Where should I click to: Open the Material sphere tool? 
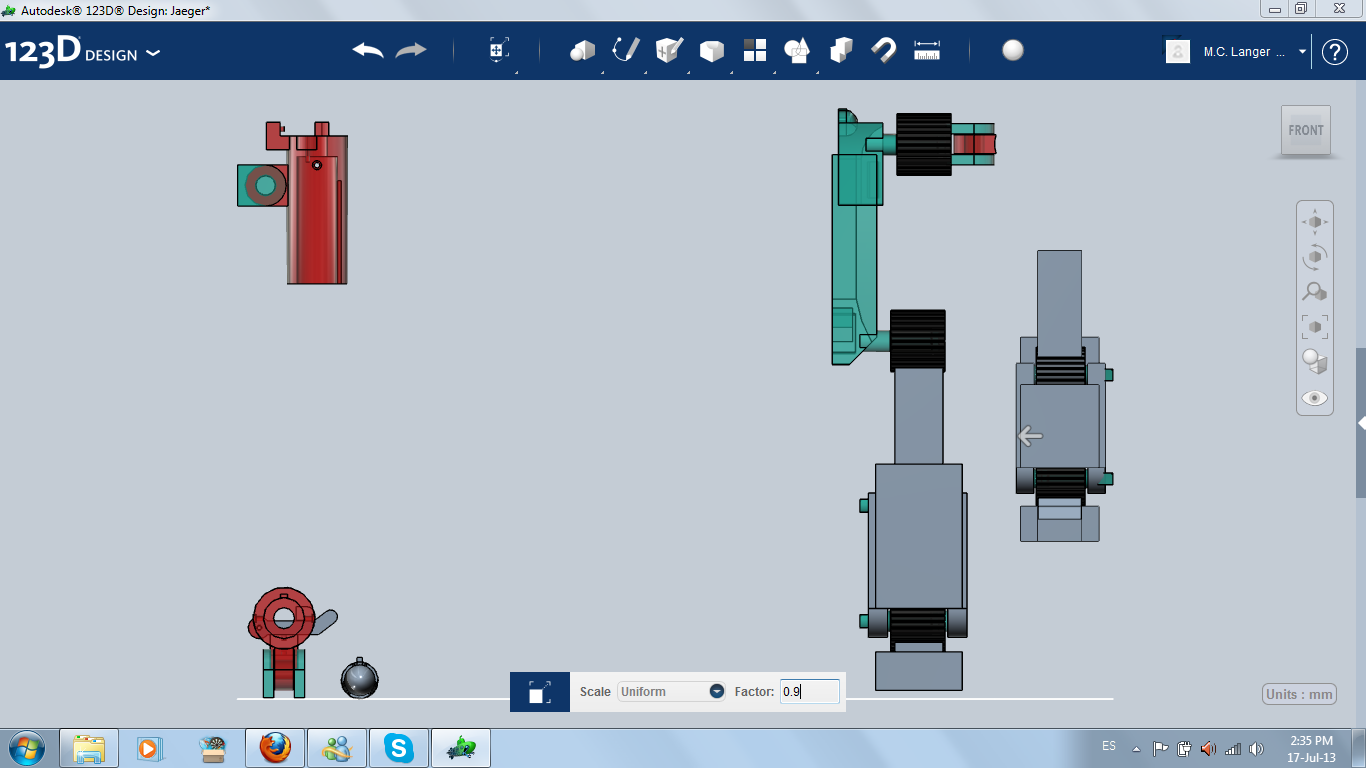(x=1013, y=50)
